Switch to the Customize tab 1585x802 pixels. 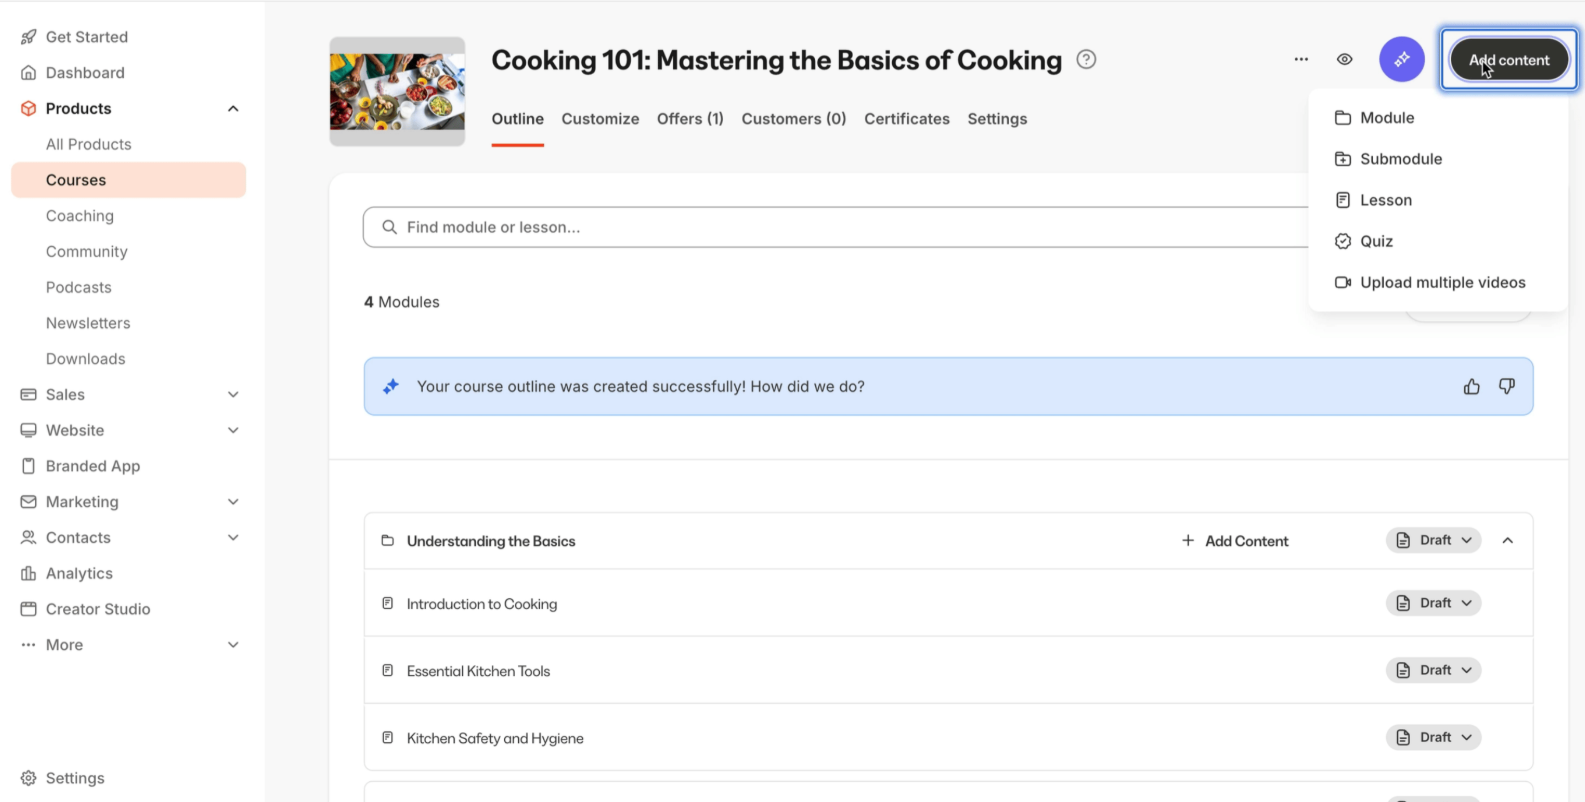click(x=600, y=119)
